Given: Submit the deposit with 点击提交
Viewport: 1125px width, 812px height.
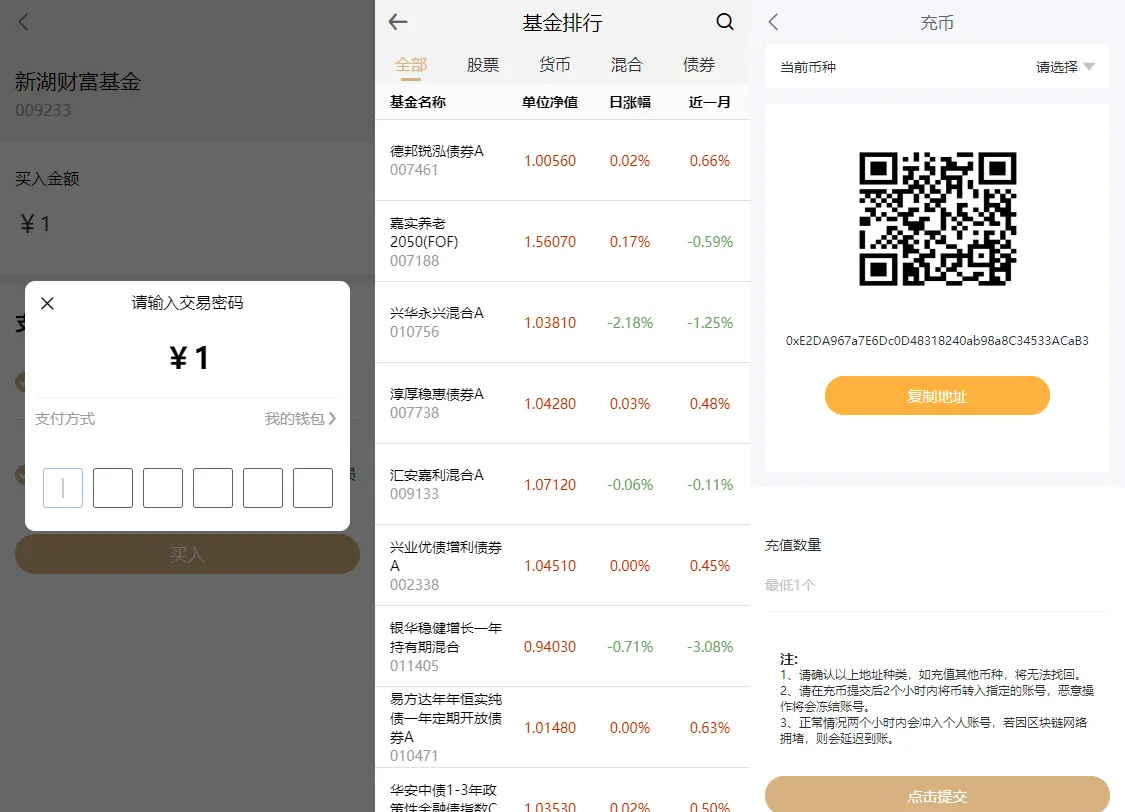Looking at the screenshot, I should coord(937,796).
